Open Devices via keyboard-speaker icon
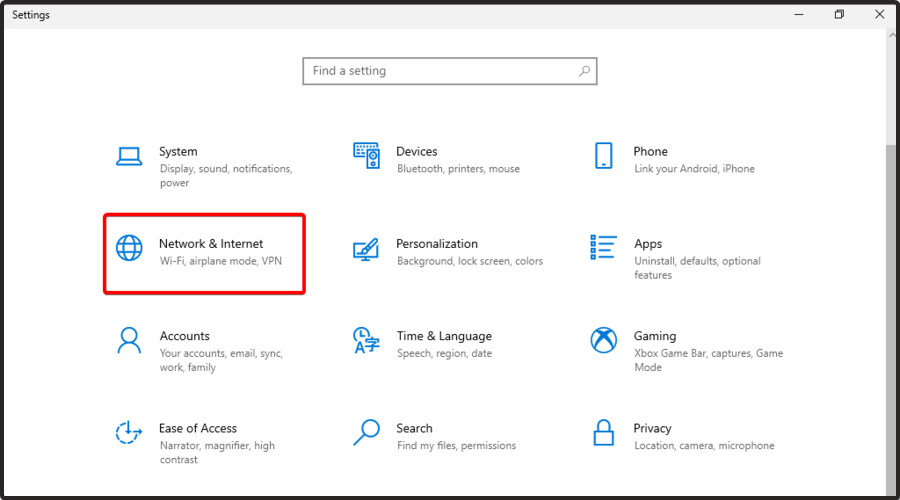 (366, 156)
